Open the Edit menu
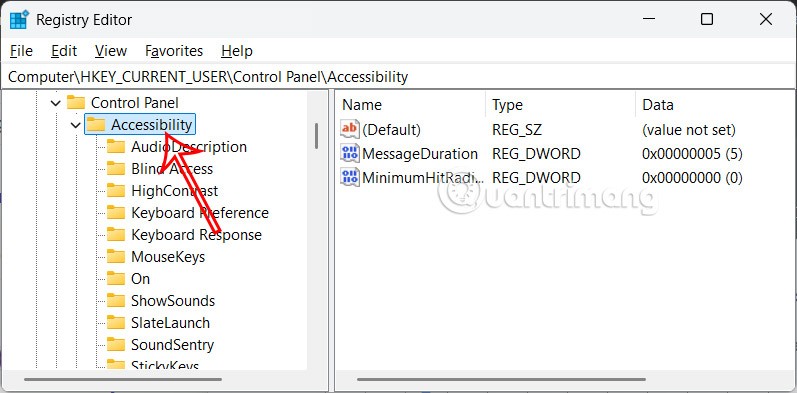The height and width of the screenshot is (393, 797). pyautogui.click(x=64, y=51)
